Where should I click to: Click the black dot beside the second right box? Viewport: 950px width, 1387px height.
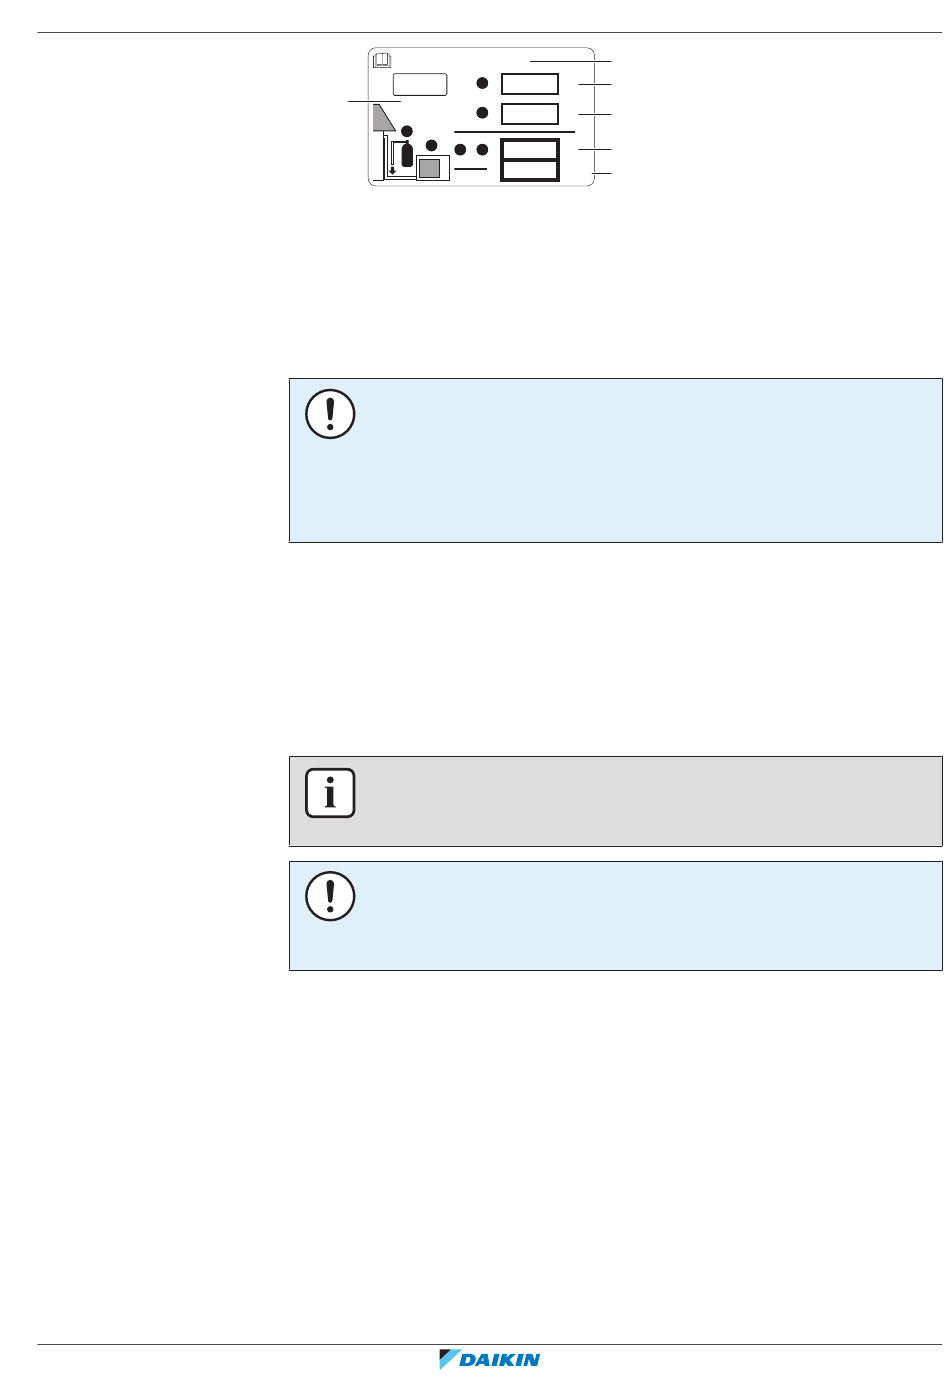point(481,112)
